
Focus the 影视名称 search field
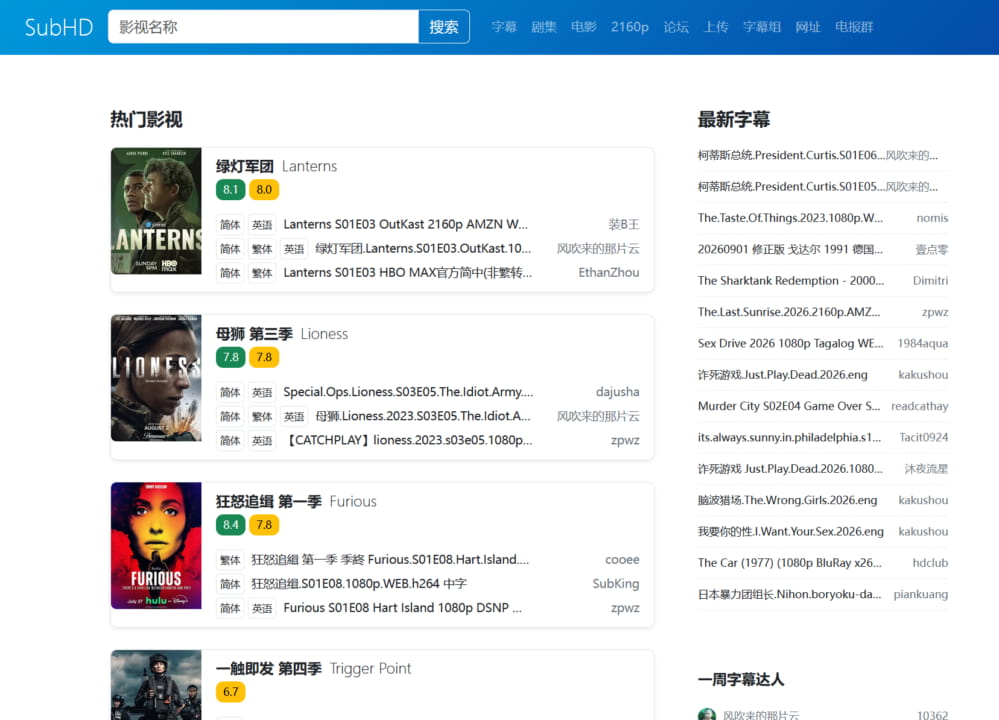tap(263, 27)
